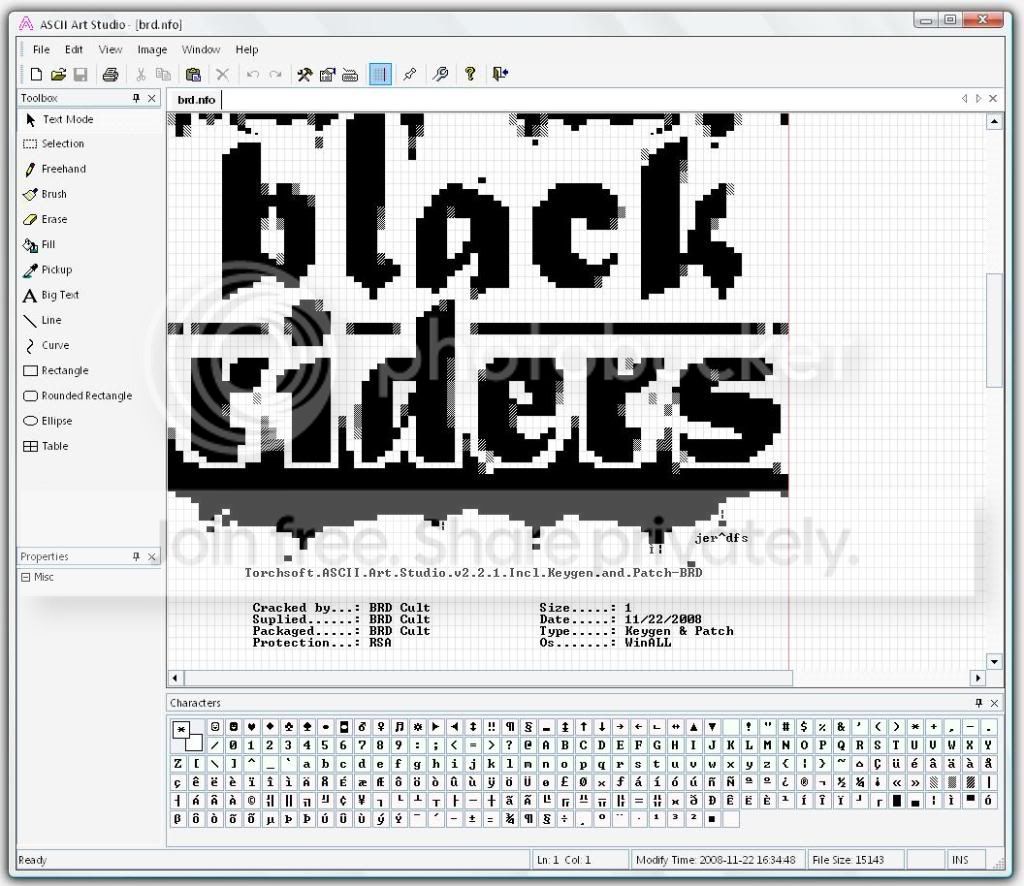
Task: Click the Delete X toolbar icon
Action: pyautogui.click(x=223, y=74)
